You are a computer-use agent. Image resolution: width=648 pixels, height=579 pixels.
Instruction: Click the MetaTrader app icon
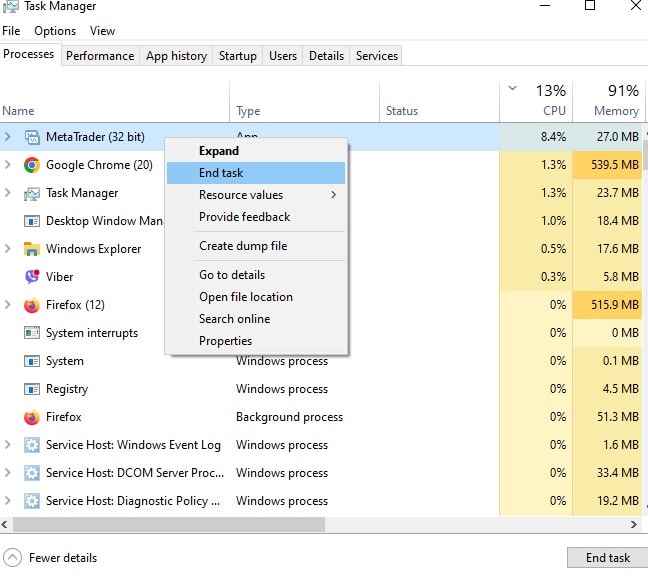(32, 137)
